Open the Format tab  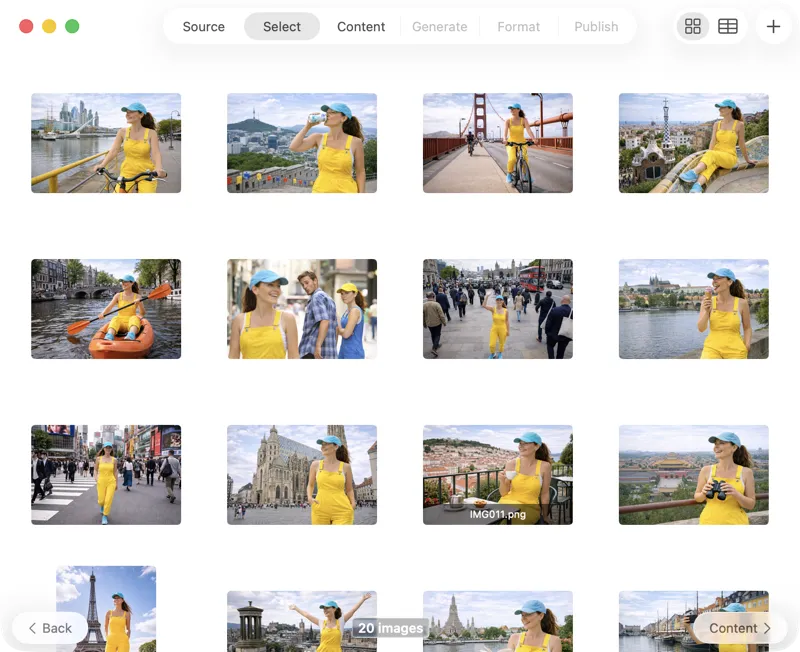pyautogui.click(x=518, y=27)
